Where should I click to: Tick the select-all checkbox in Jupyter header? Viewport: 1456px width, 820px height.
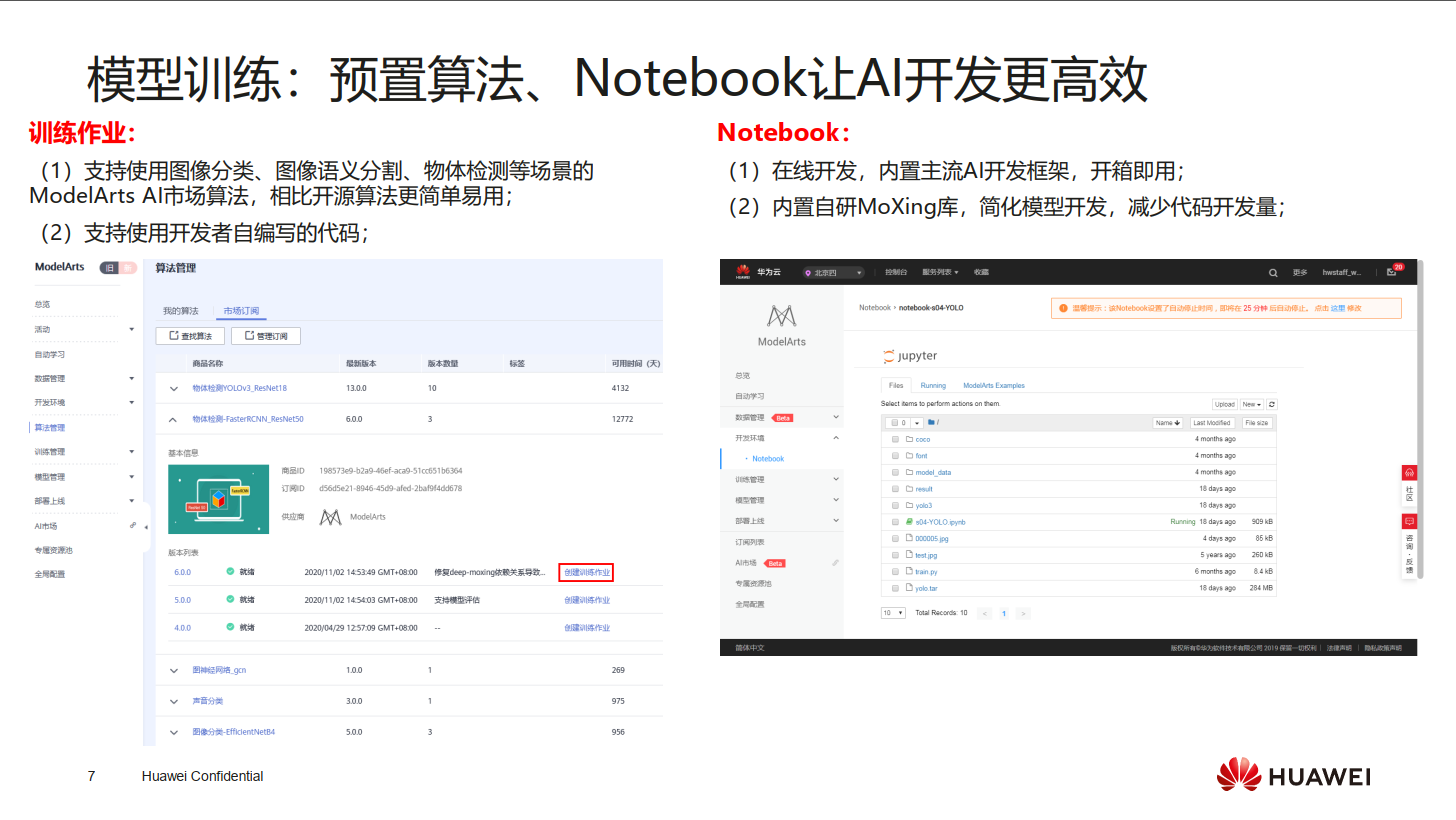click(894, 423)
